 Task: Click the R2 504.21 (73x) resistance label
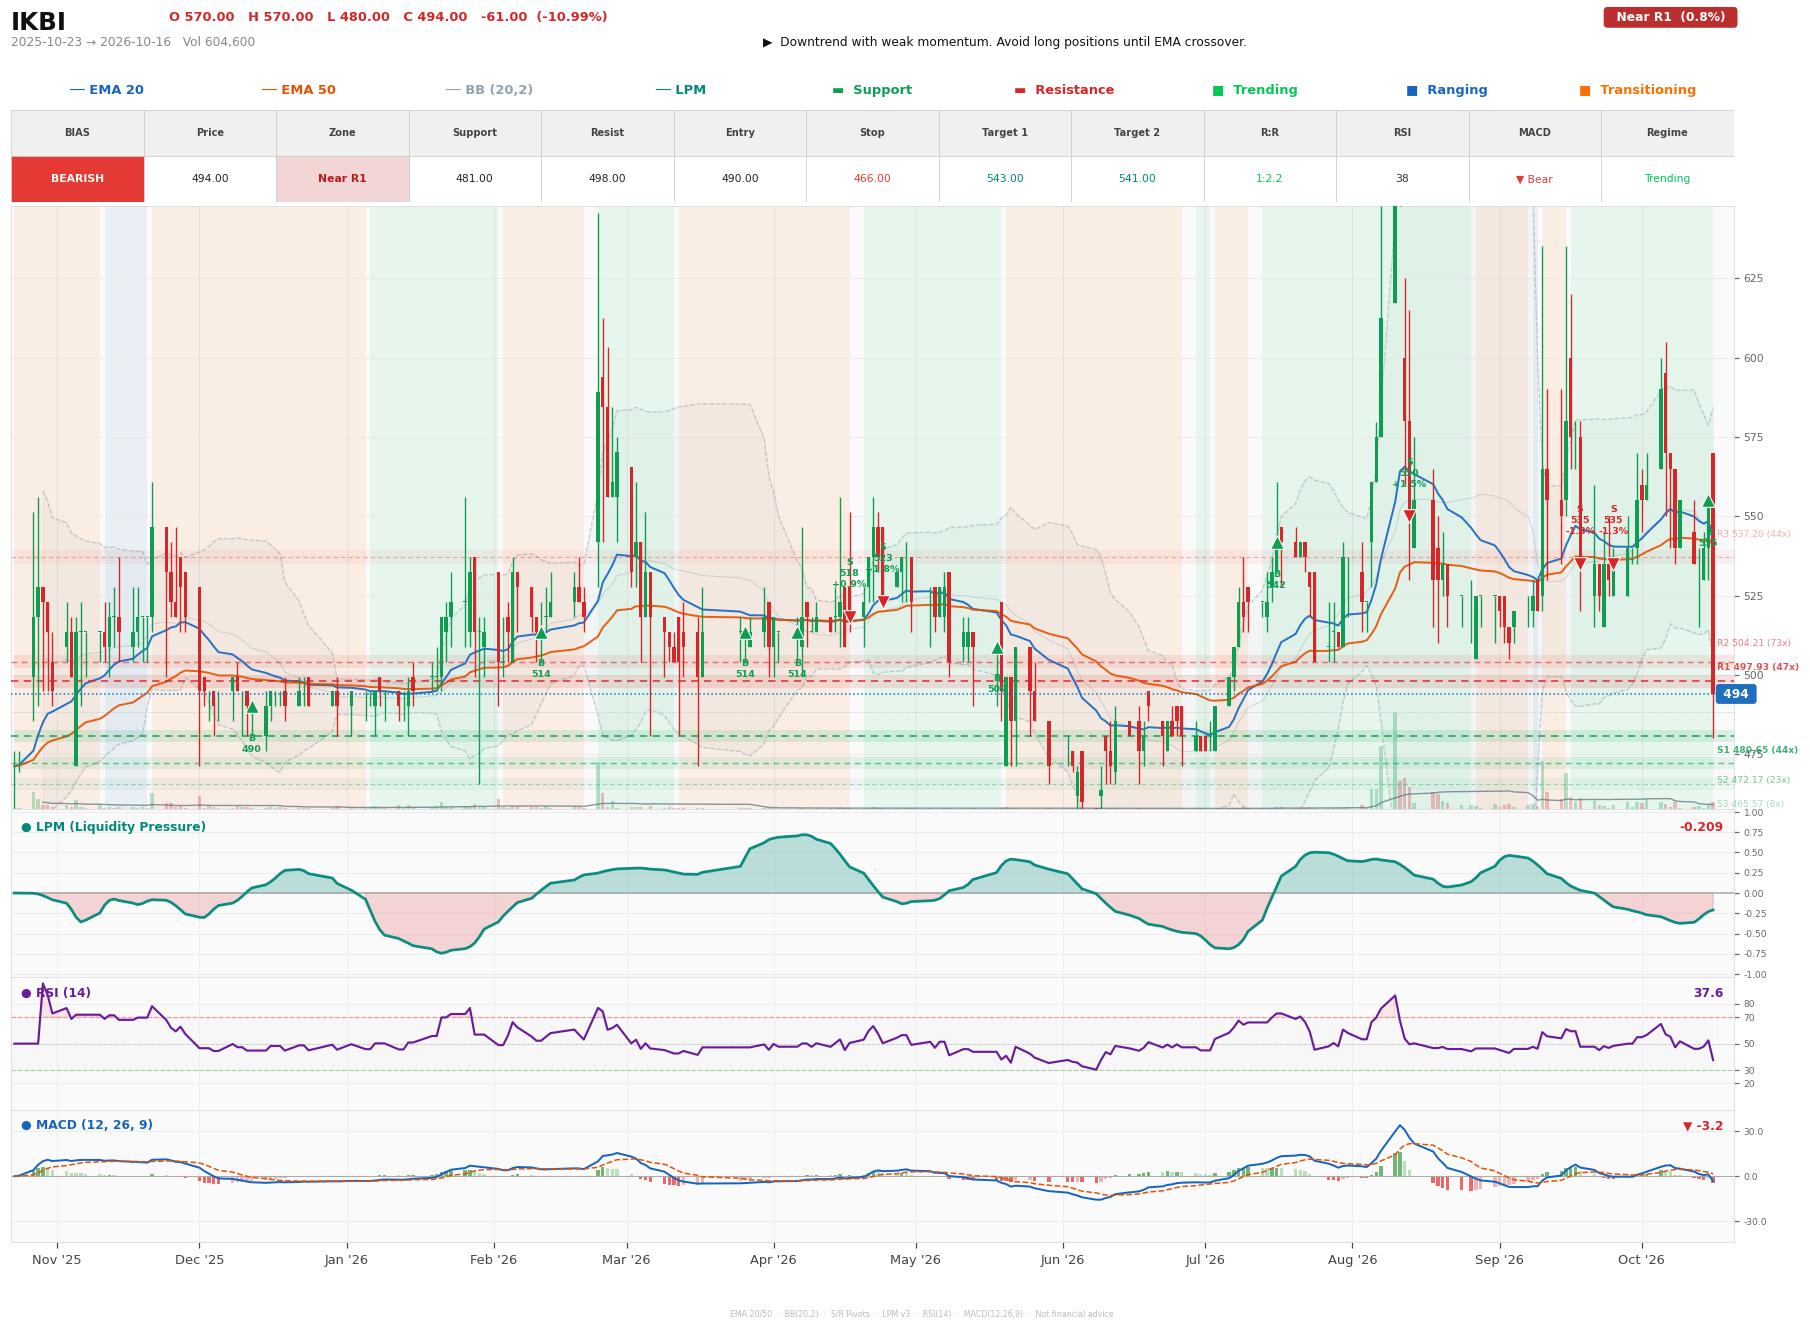click(1753, 643)
